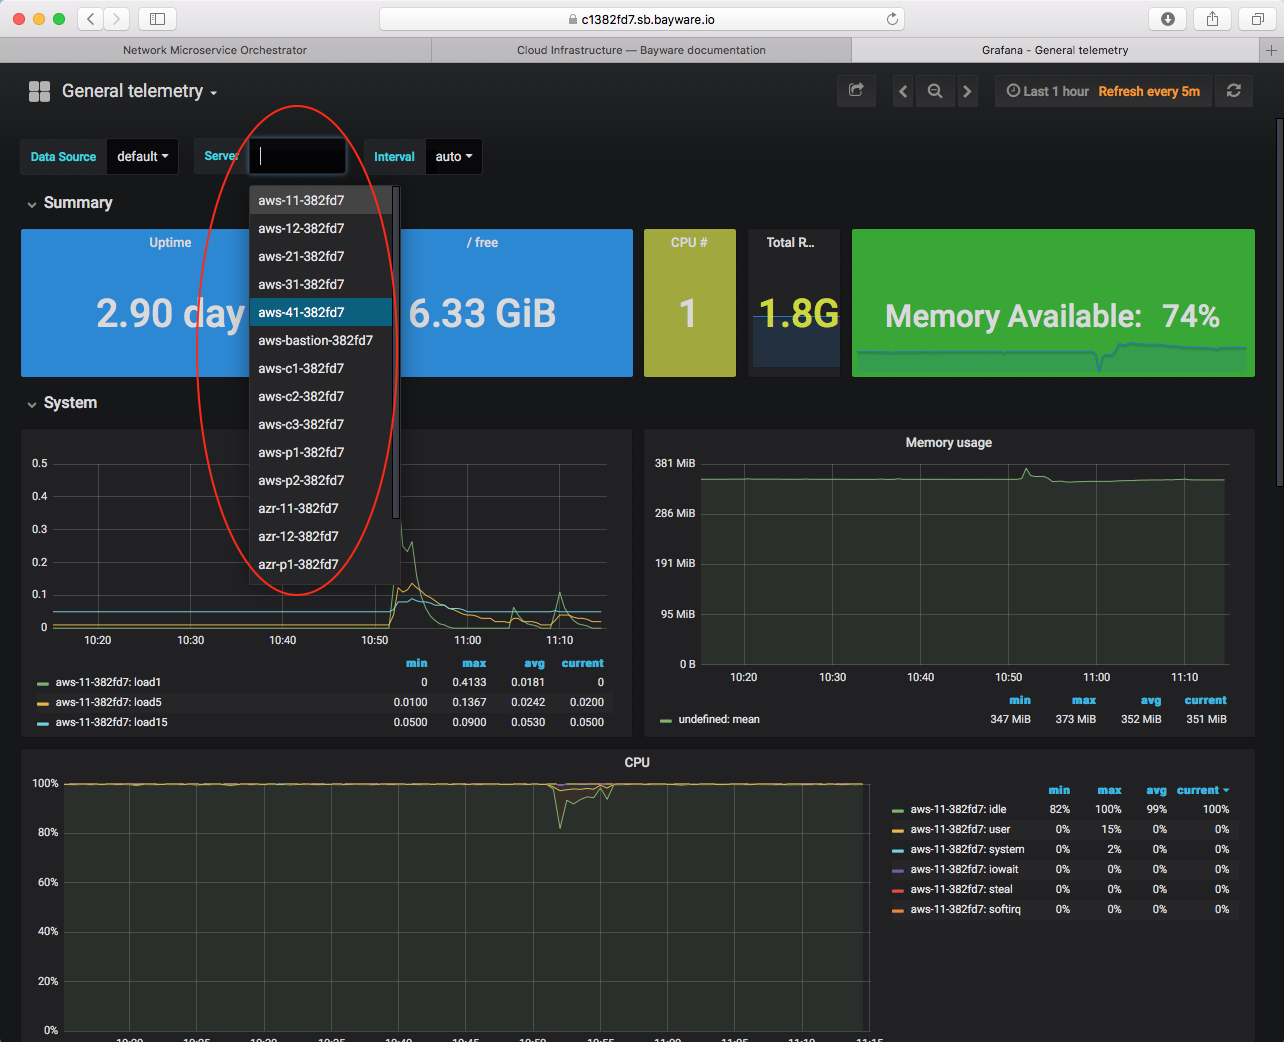Open the Data Source default dropdown
This screenshot has height=1042, width=1284.
point(143,156)
